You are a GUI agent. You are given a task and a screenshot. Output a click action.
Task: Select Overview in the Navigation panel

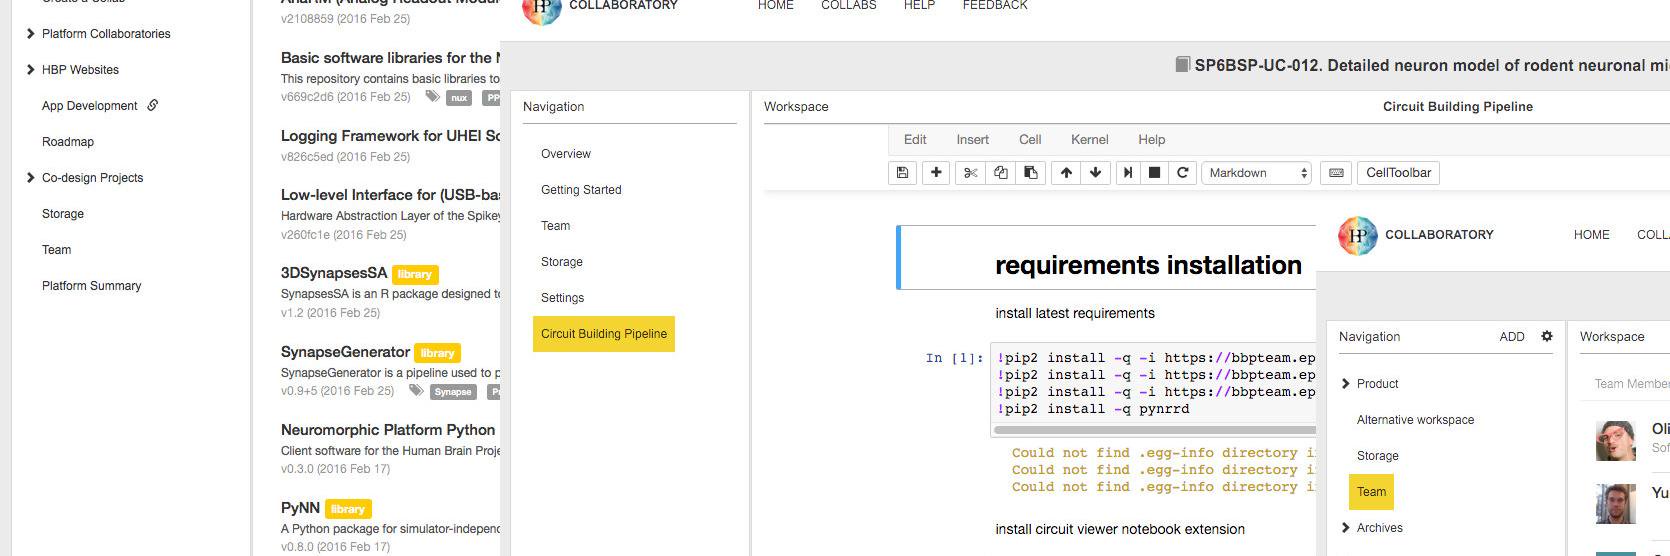tap(566, 154)
